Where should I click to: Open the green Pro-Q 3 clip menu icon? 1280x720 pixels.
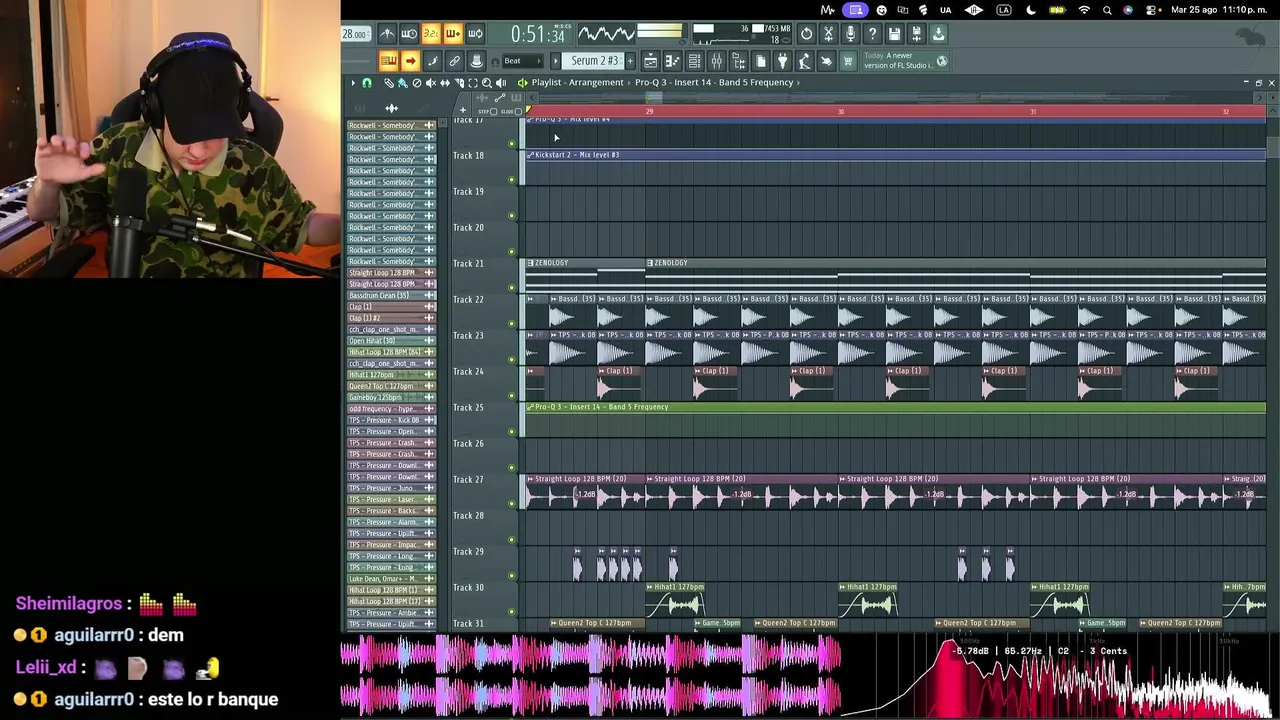(x=530, y=407)
